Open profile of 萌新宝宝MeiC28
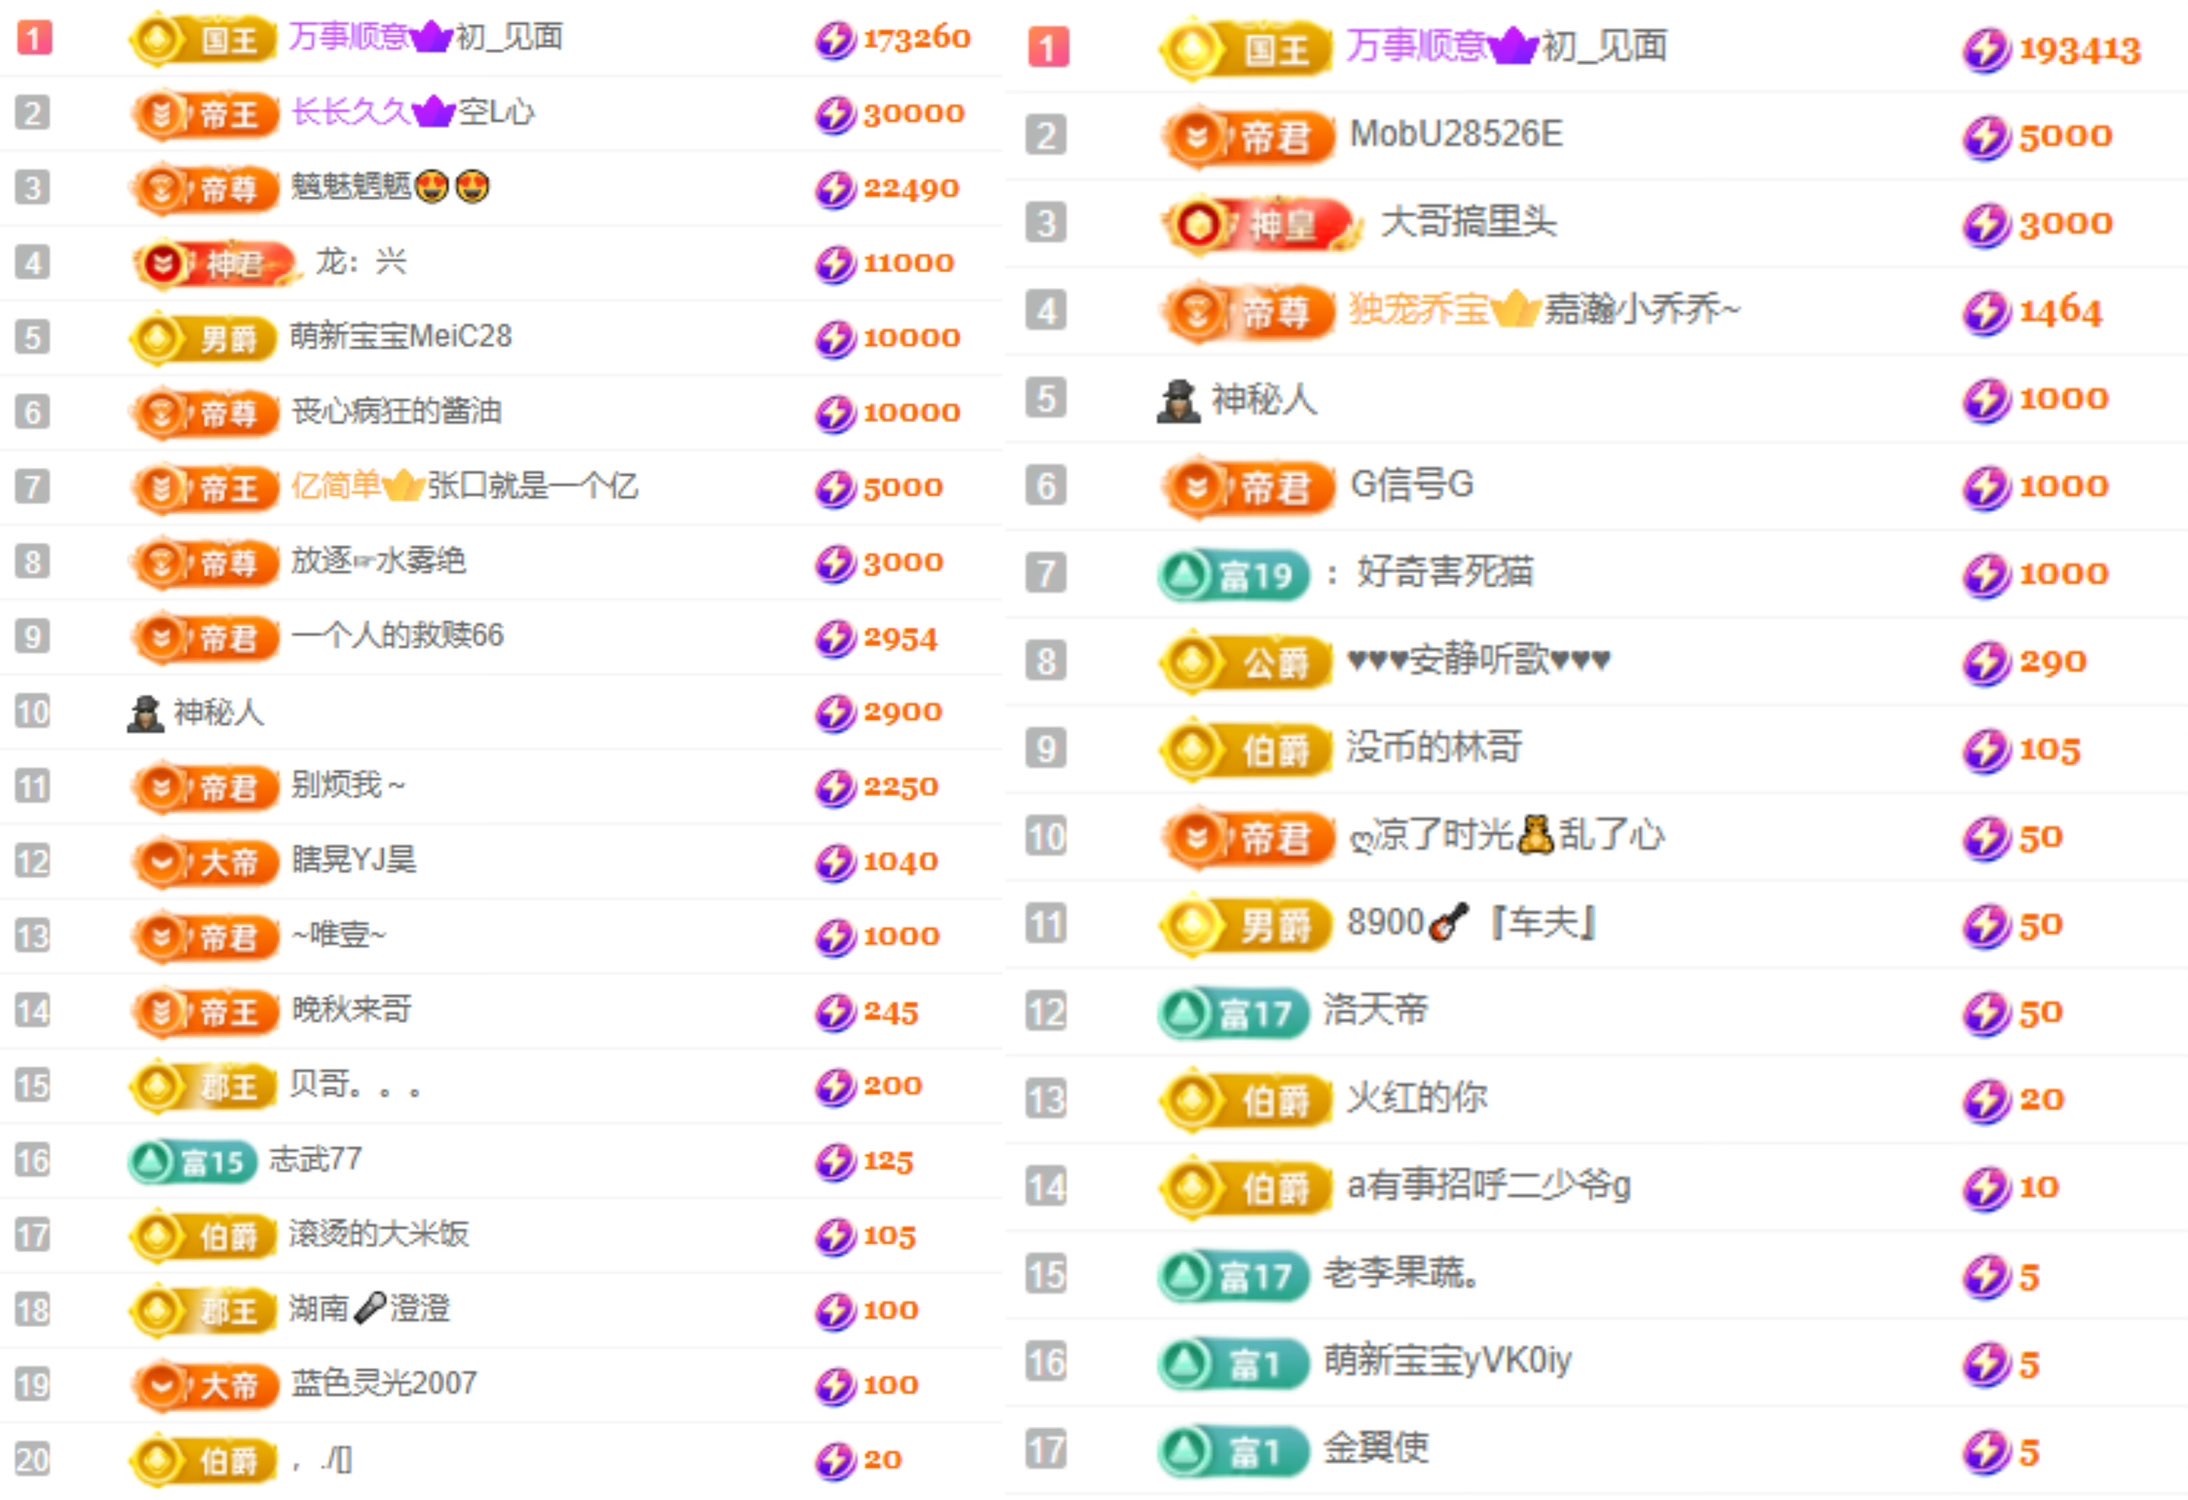Image resolution: width=2188 pixels, height=1500 pixels. [x=400, y=336]
